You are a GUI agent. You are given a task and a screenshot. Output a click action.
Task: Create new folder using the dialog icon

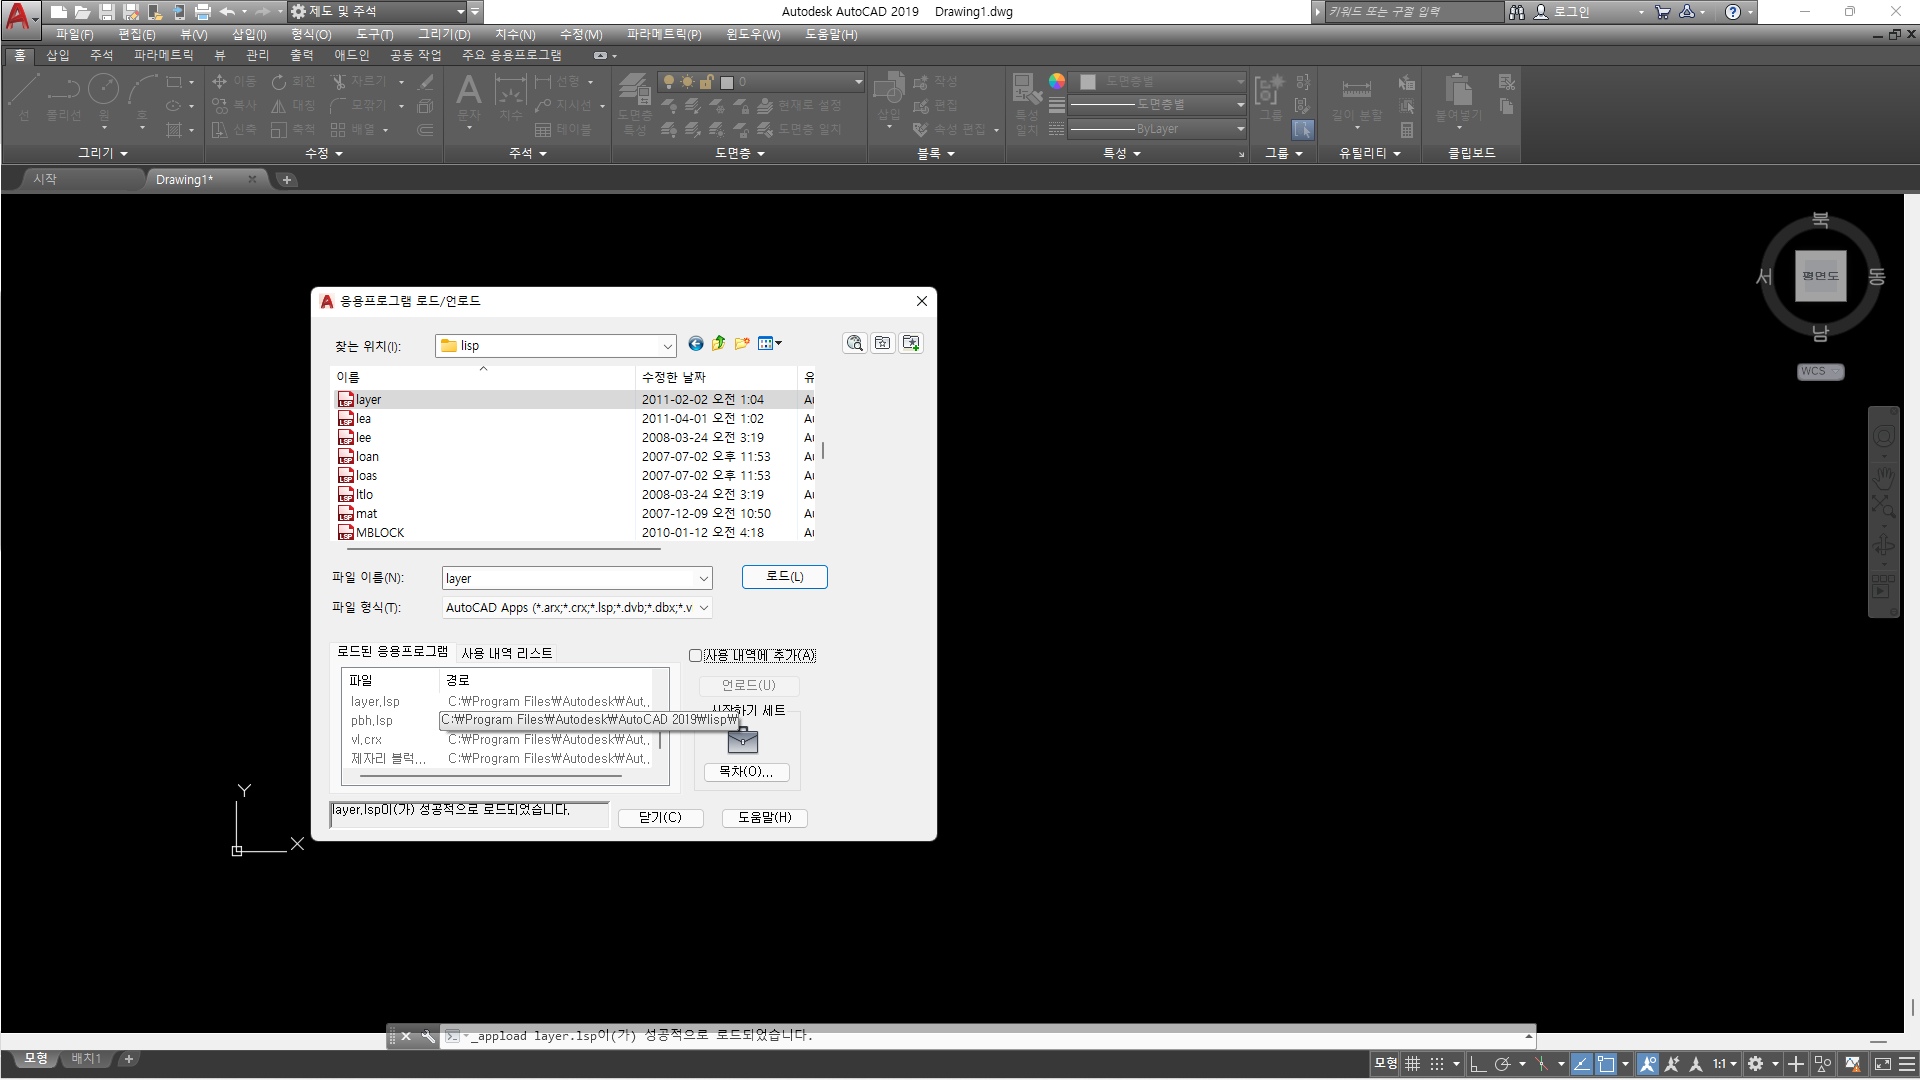tap(742, 344)
